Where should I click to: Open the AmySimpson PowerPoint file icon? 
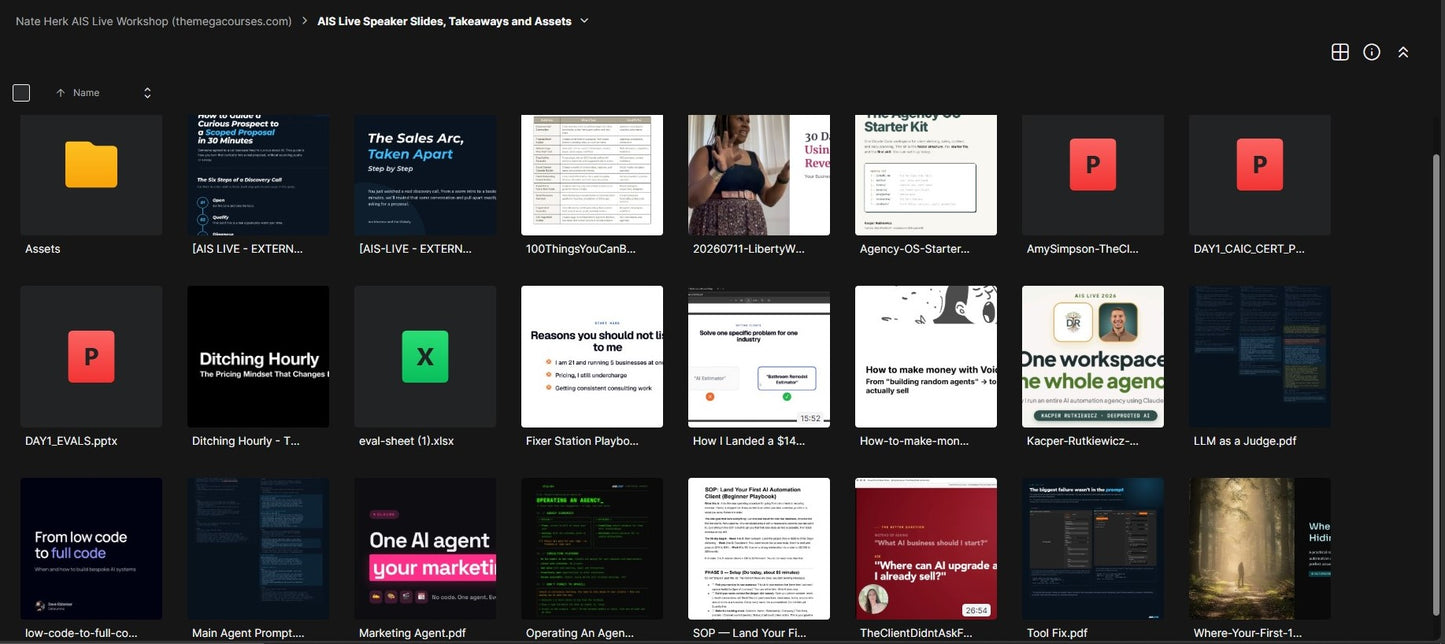[1093, 164]
